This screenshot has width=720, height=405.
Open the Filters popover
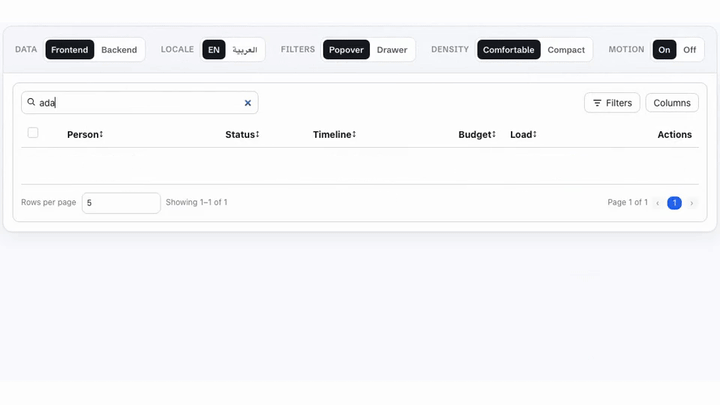(x=612, y=103)
